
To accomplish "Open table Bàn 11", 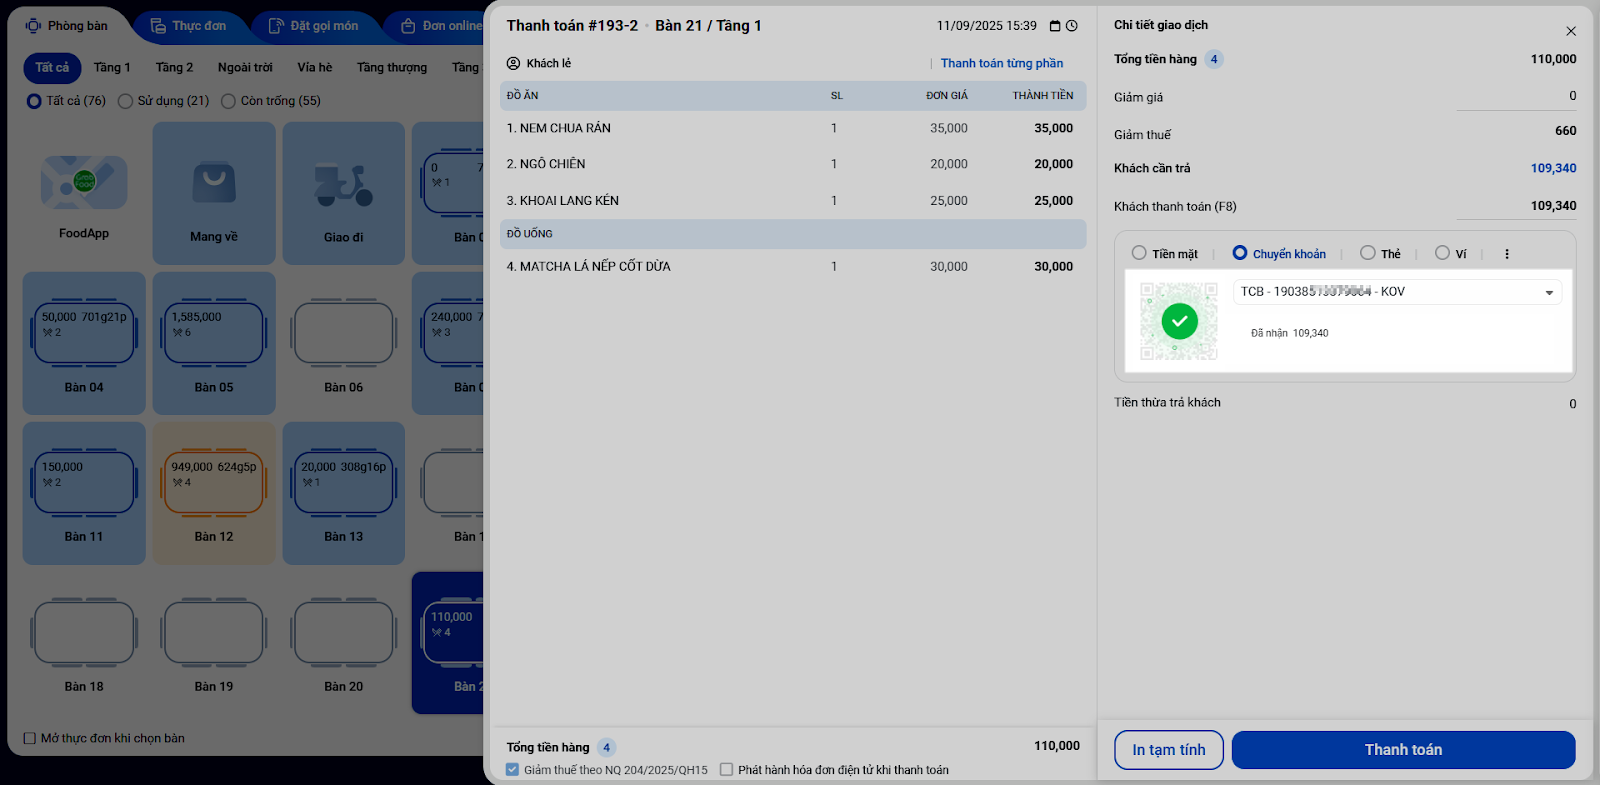I will coord(84,493).
